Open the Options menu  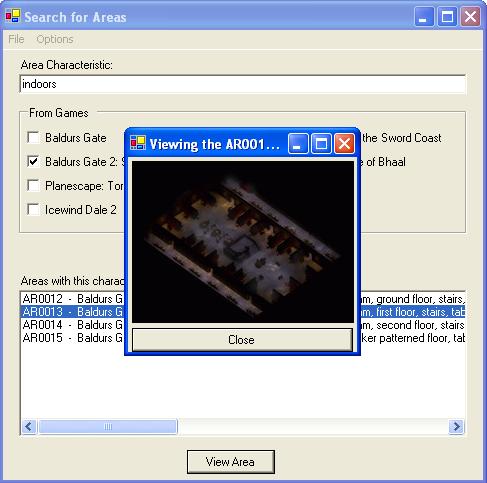55,39
